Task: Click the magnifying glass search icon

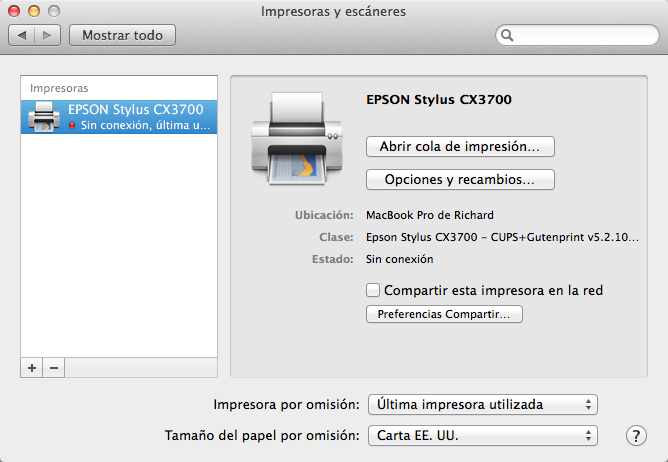Action: click(x=508, y=35)
